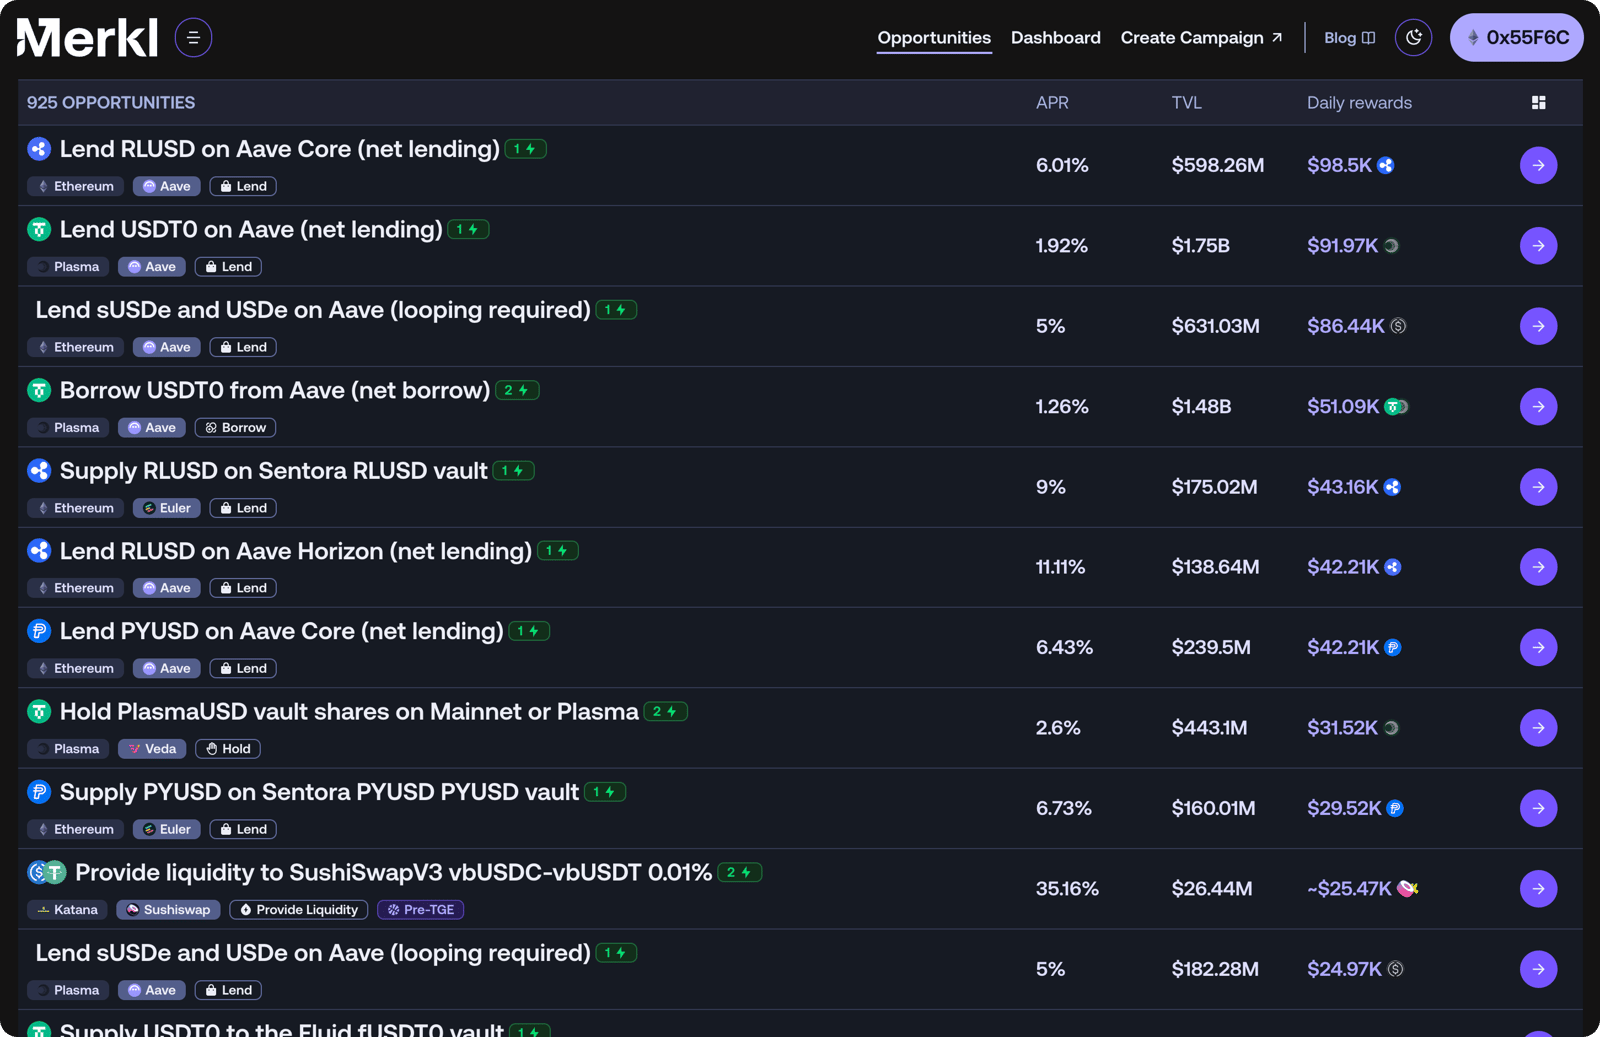The height and width of the screenshot is (1037, 1600).
Task: Click Ethereum tag under Lend PYUSD Aave Core
Action: point(75,668)
